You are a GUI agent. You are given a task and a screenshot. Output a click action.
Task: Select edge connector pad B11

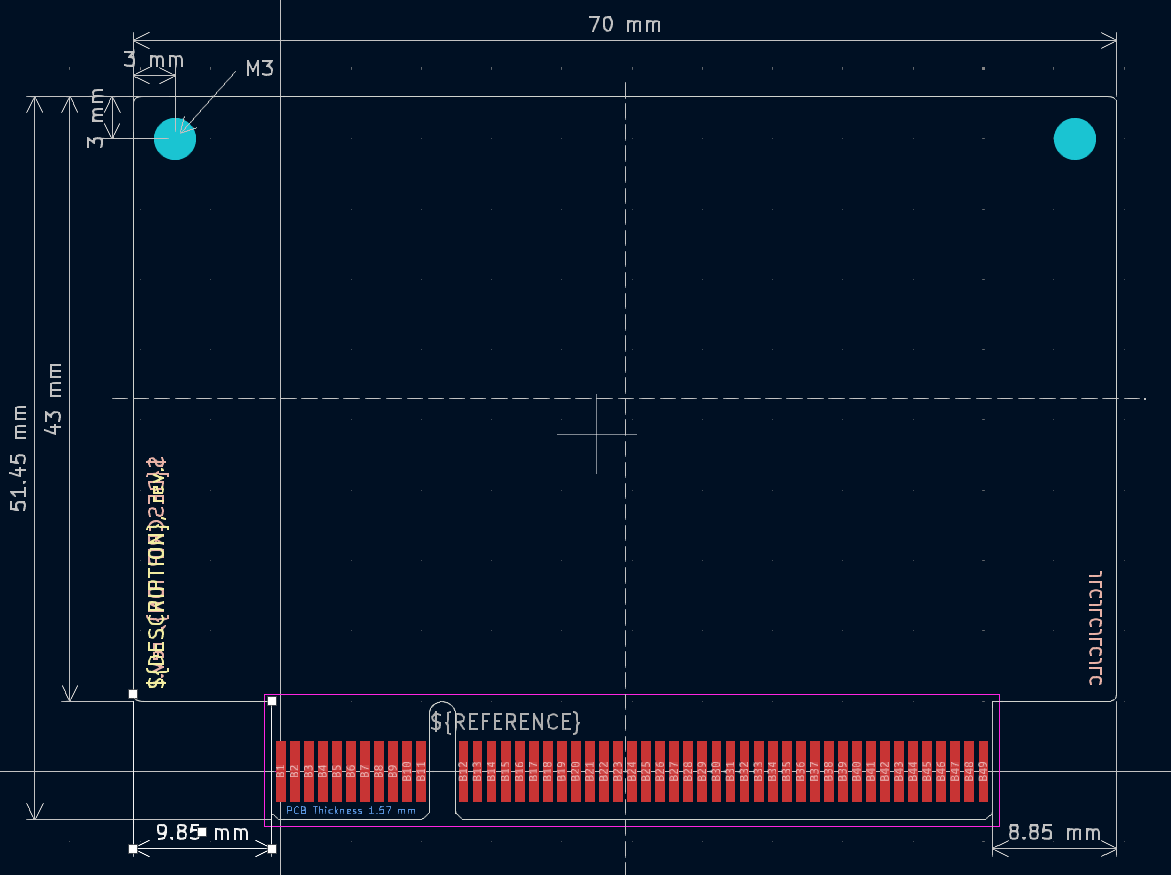point(421,771)
